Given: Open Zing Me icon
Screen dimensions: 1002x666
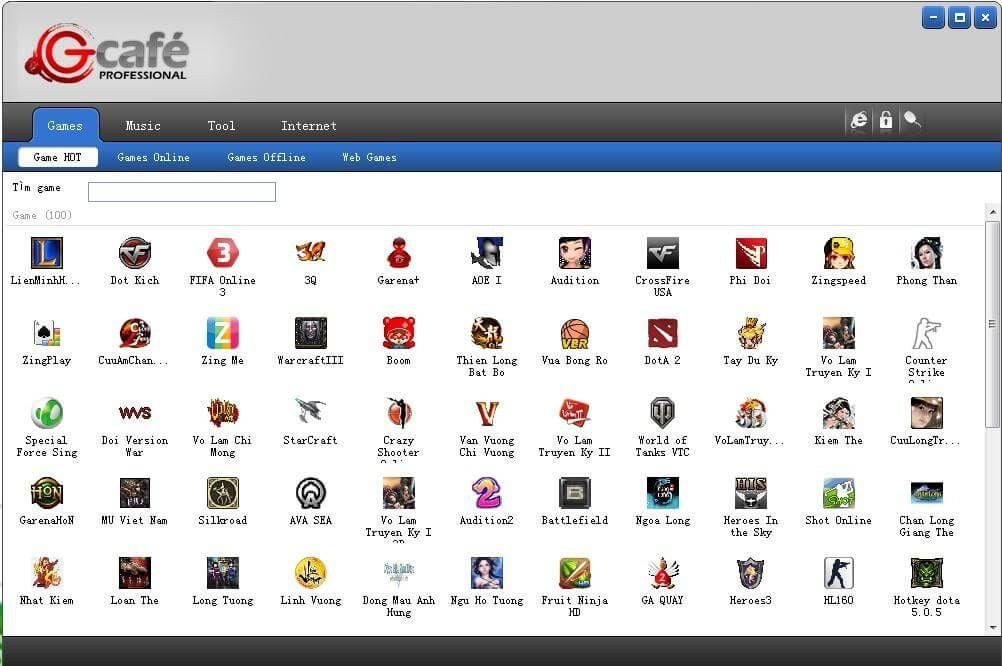Looking at the screenshot, I should [222, 333].
